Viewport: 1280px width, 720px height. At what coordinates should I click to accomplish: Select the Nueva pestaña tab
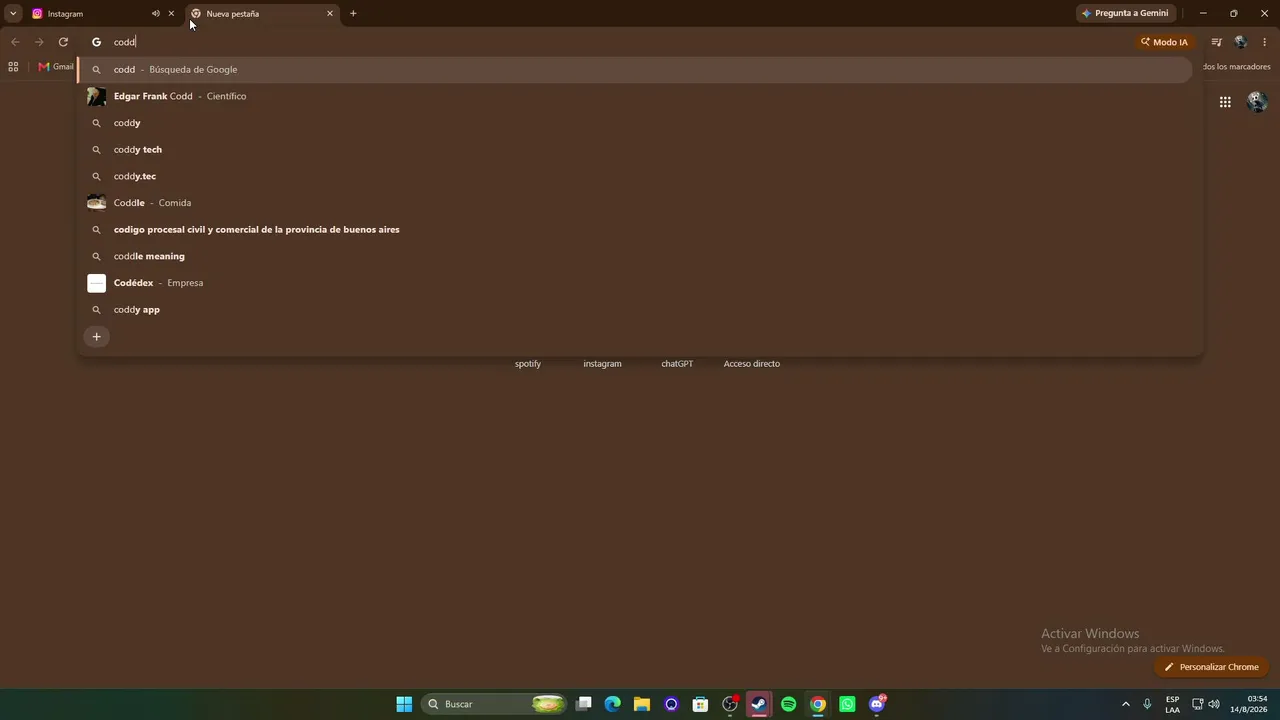260,14
